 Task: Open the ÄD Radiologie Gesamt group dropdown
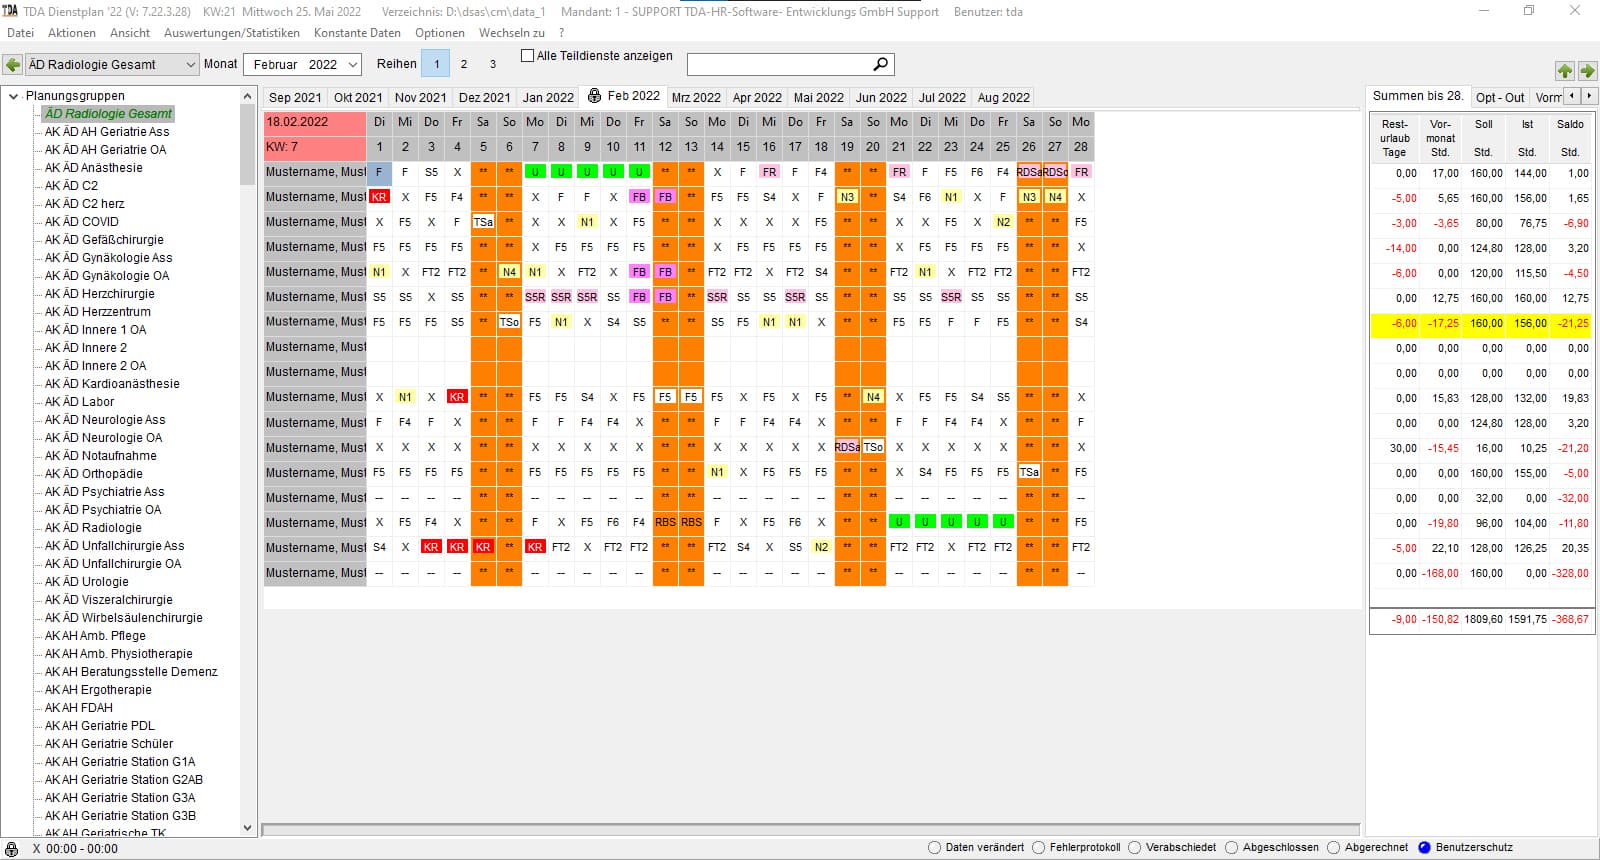(x=191, y=64)
